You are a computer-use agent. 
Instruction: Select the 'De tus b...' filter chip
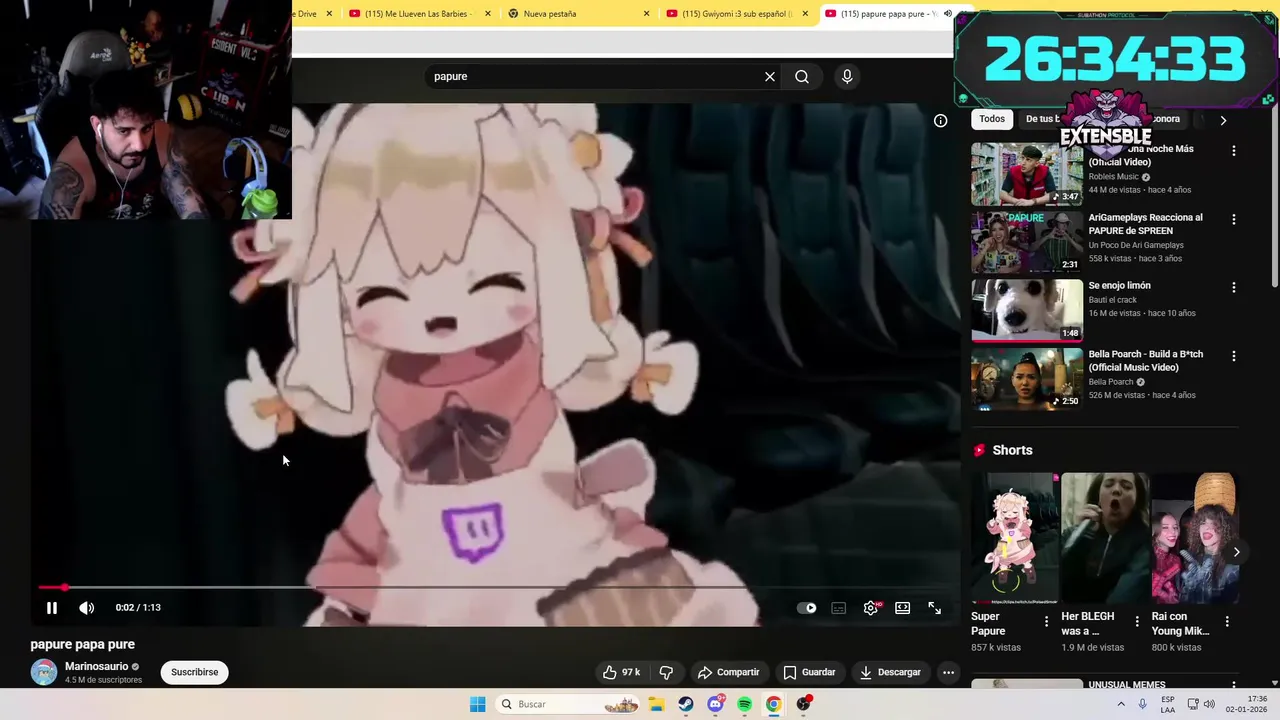coord(1040,119)
